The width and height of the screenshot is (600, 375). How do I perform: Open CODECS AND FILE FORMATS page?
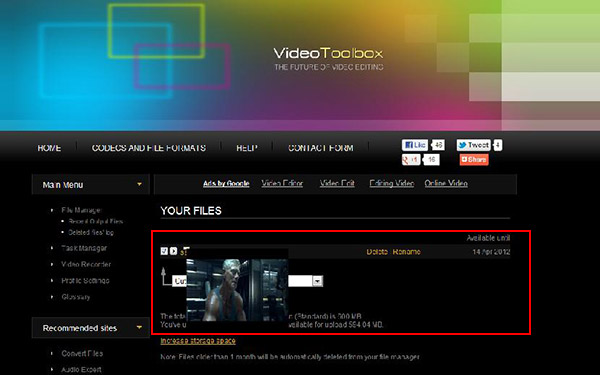coord(149,148)
